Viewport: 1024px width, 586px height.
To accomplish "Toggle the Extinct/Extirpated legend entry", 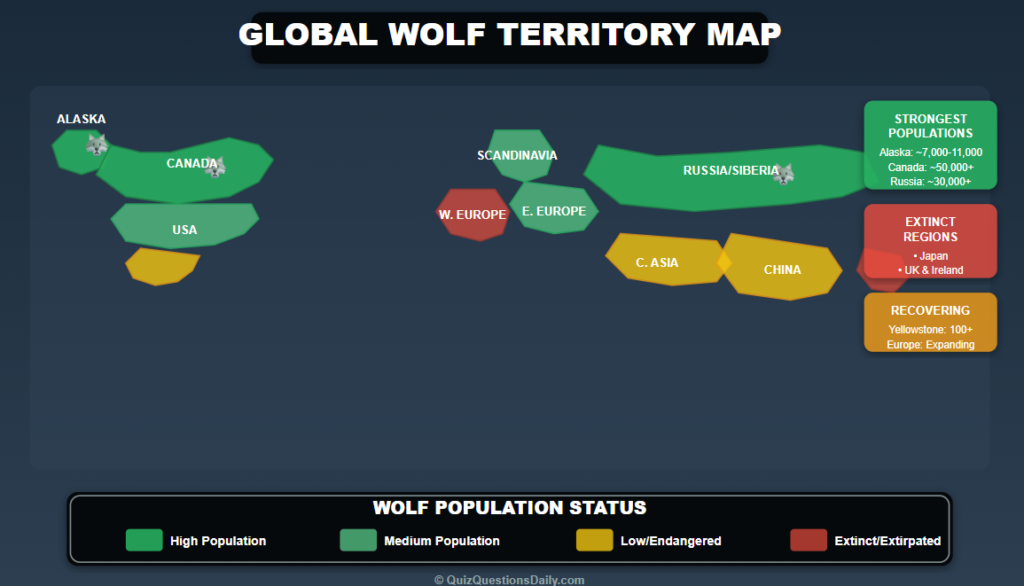I will [x=866, y=540].
